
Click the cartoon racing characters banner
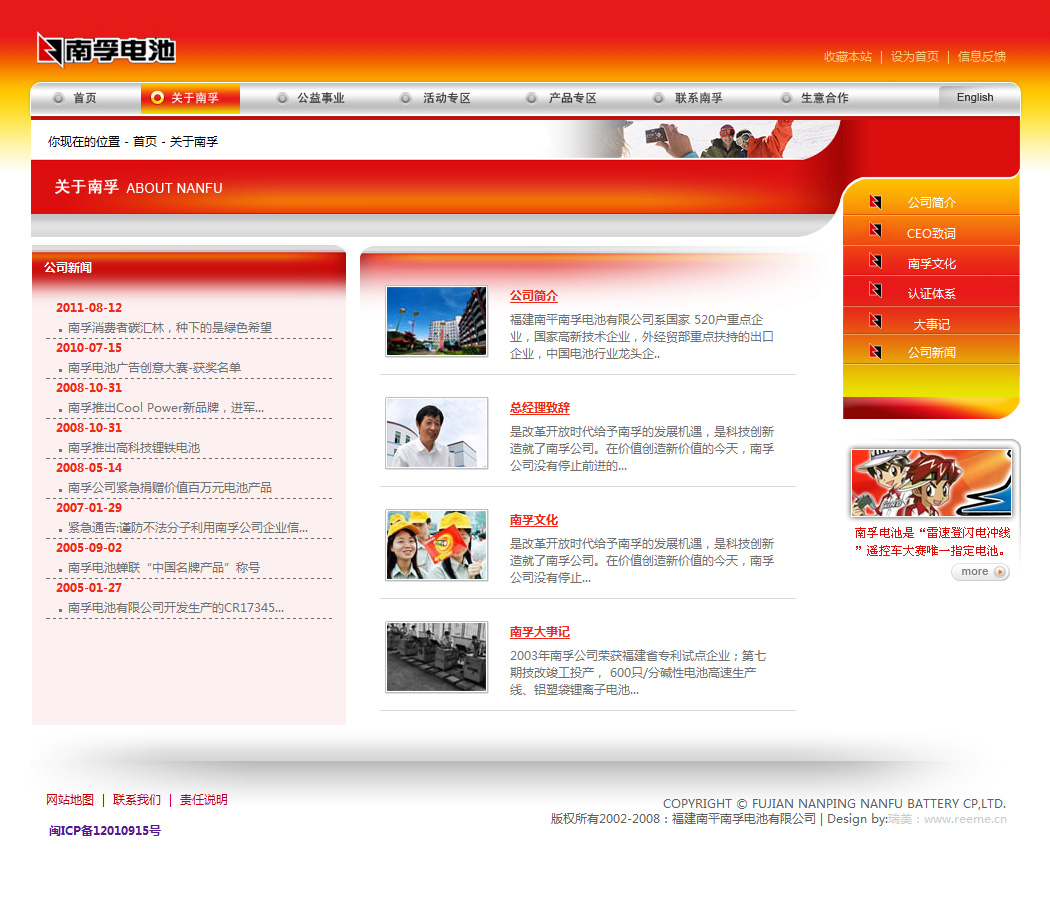(931, 483)
